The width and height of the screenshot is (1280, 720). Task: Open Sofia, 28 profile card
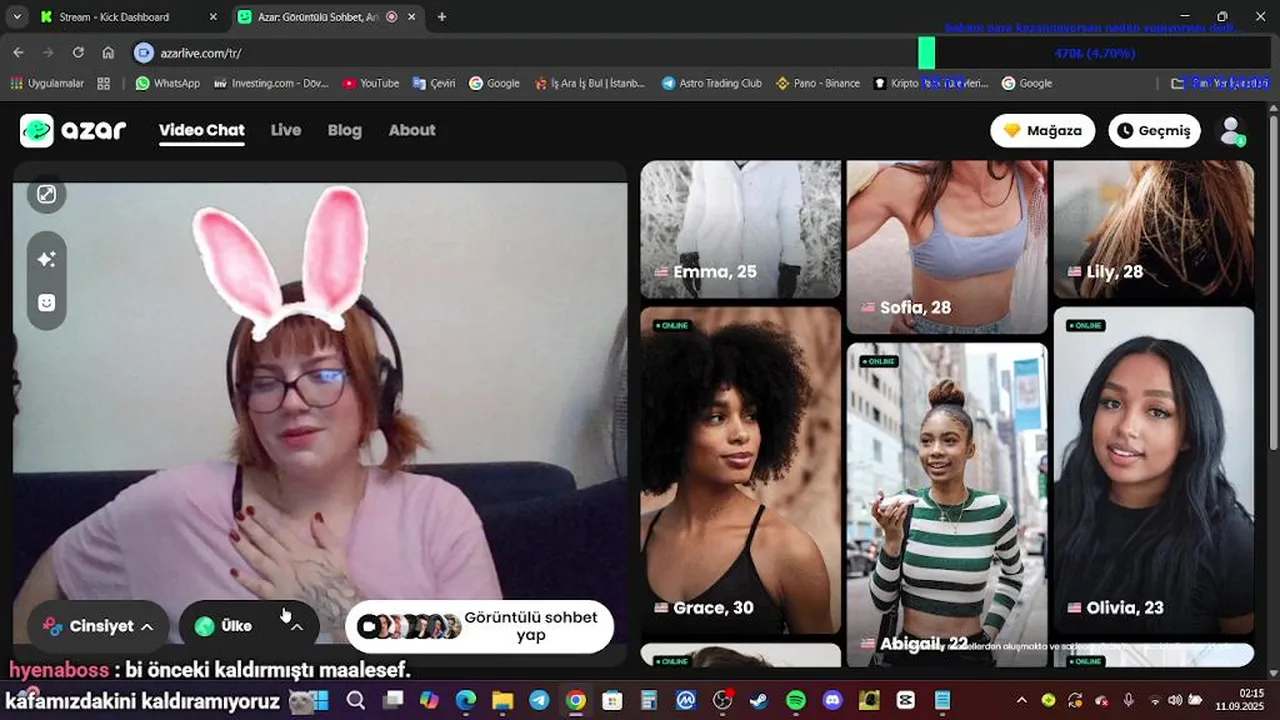pos(947,247)
